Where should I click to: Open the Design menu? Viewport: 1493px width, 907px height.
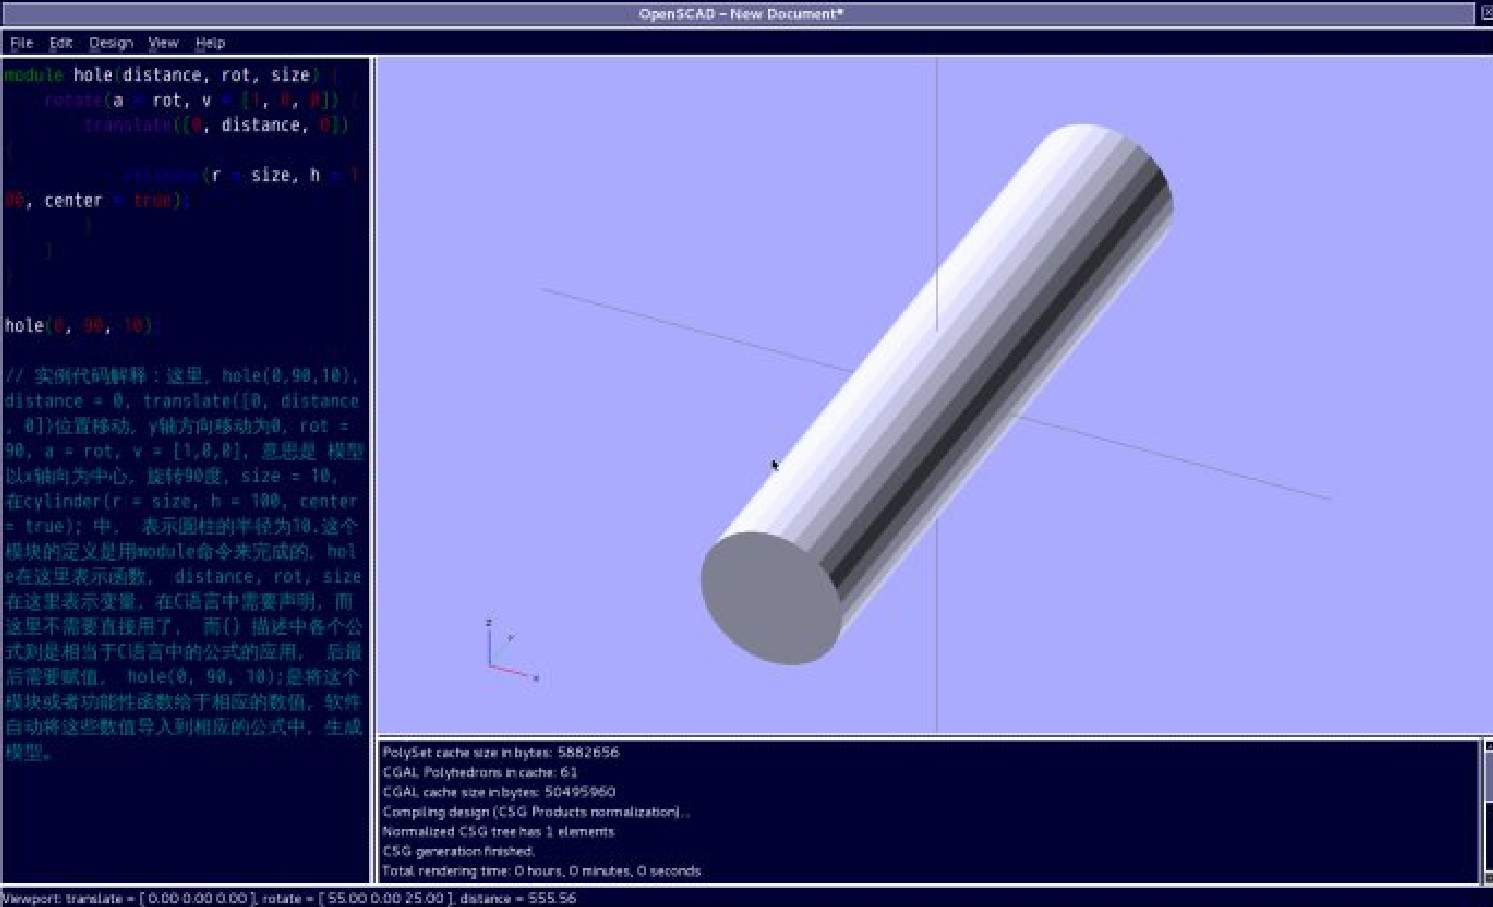[x=110, y=43]
